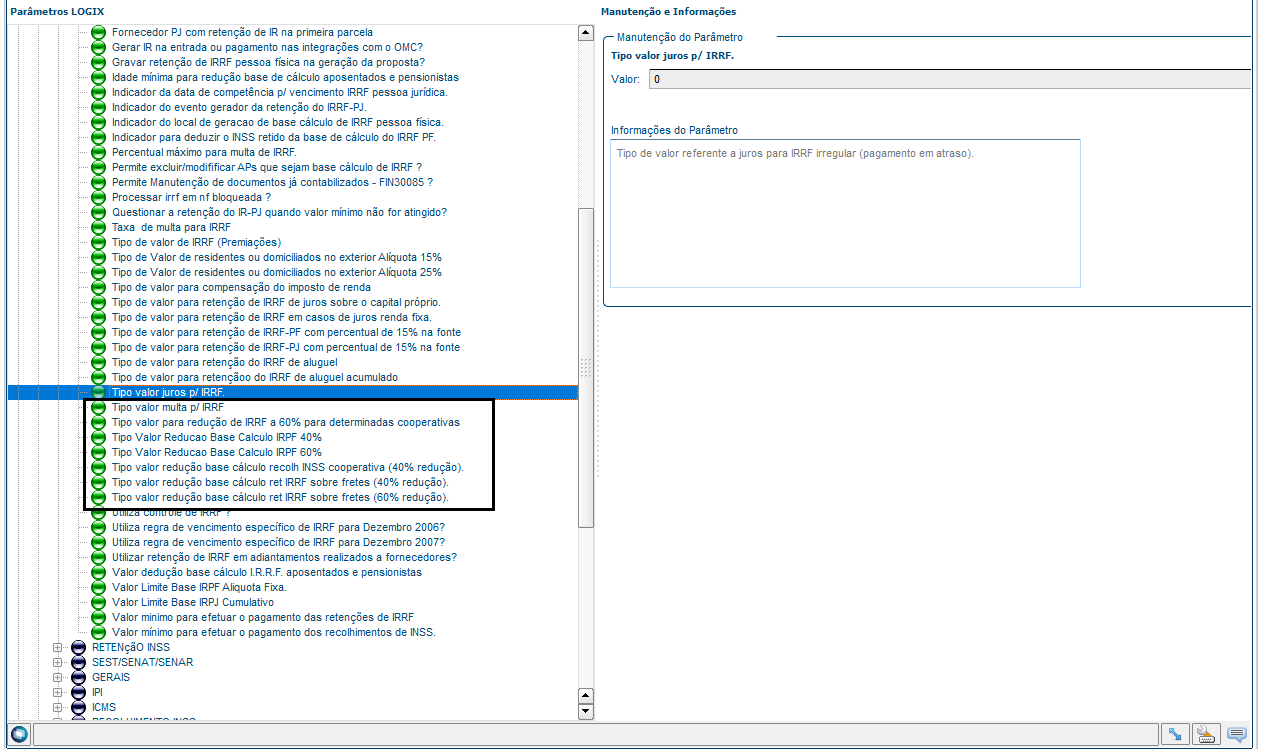Expand the GERAIS tree node
The width and height of the screenshot is (1263, 749).
click(57, 677)
